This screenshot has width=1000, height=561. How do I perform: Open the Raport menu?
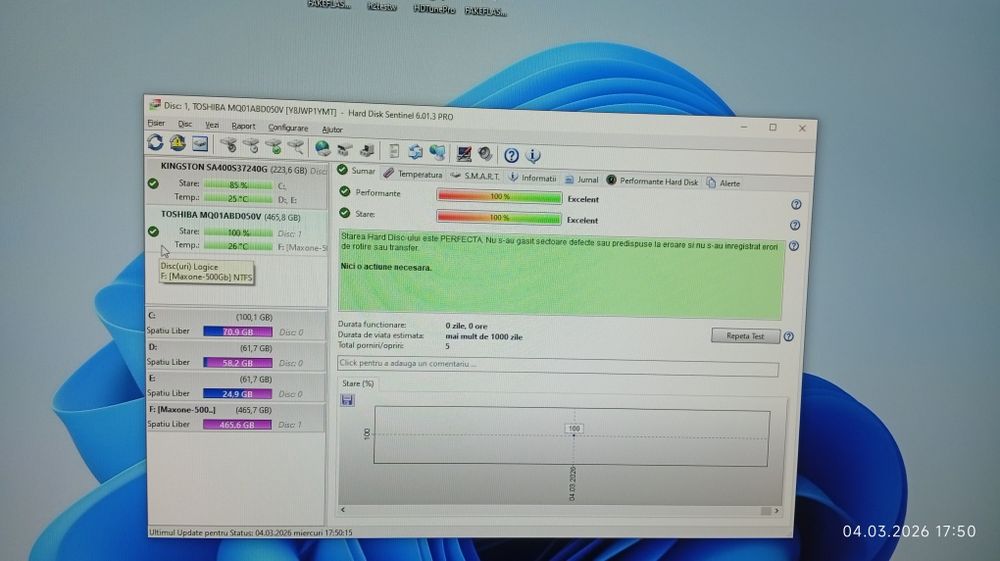pyautogui.click(x=243, y=126)
